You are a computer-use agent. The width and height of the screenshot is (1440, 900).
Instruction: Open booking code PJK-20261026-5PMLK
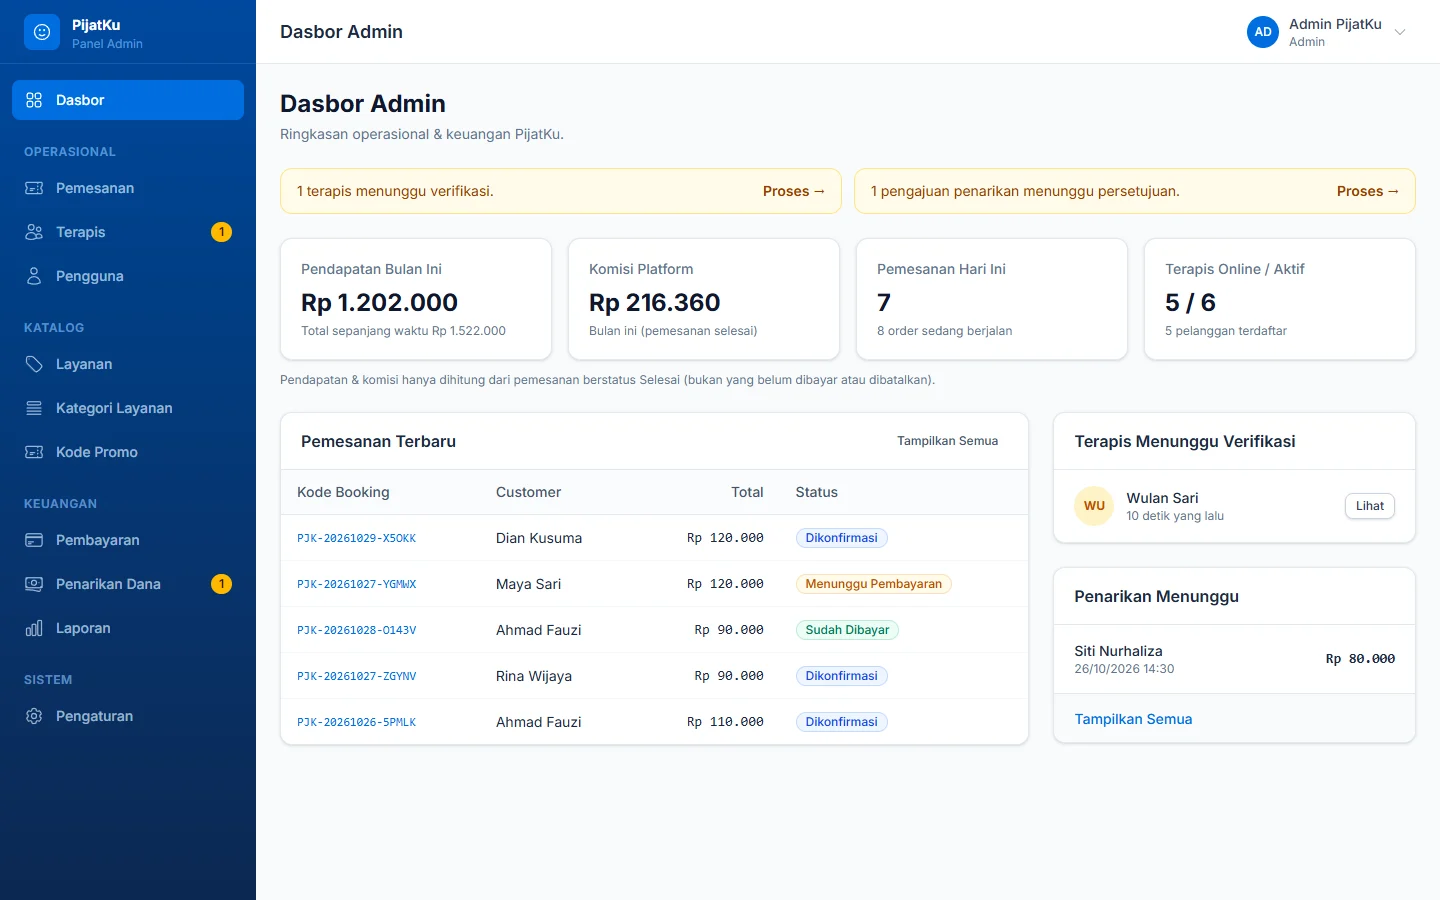click(x=356, y=722)
